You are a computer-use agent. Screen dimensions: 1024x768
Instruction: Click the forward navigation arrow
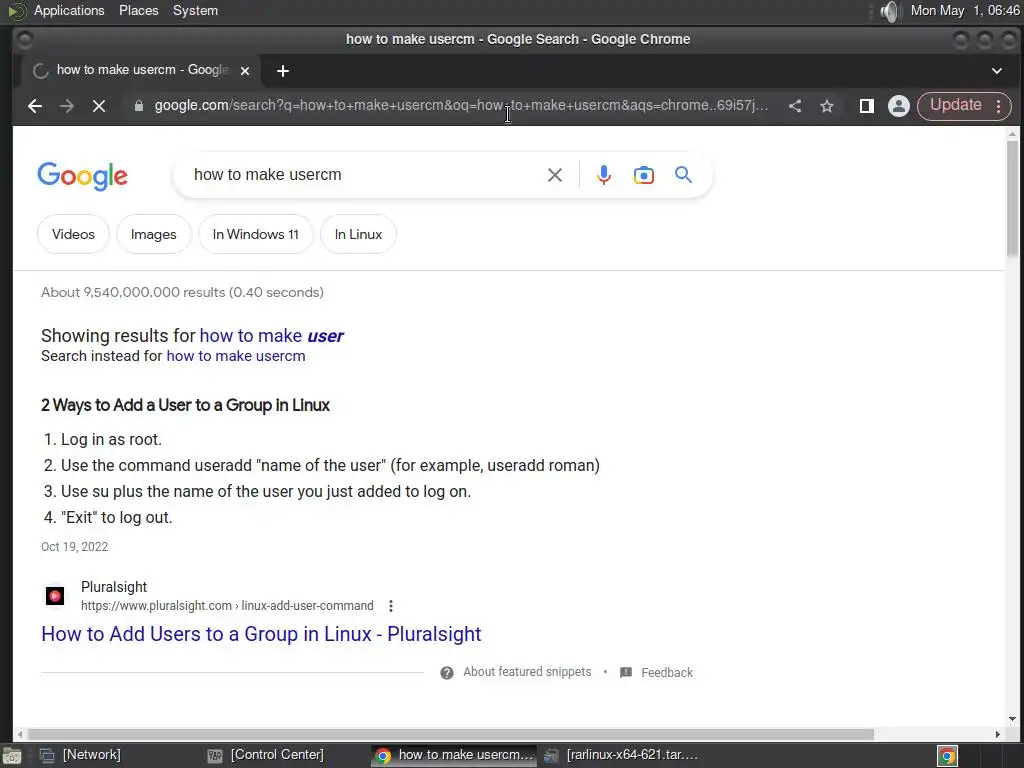67,106
